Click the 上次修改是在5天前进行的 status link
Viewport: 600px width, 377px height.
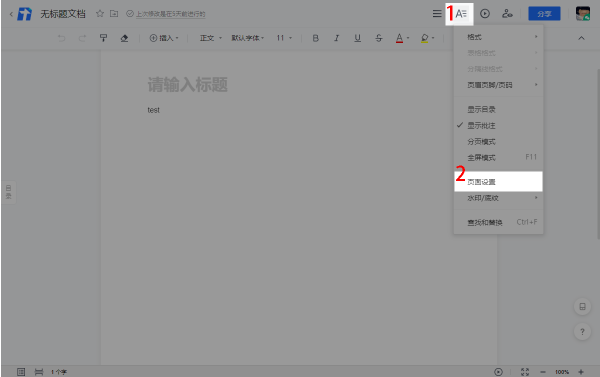point(171,14)
